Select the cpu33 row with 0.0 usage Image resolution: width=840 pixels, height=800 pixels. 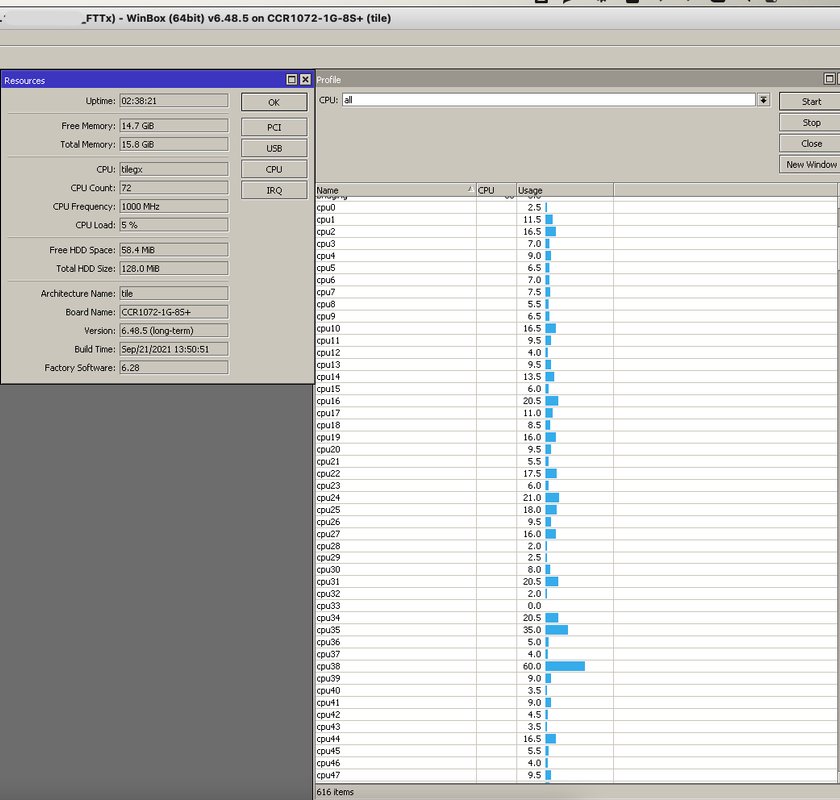tap(576, 605)
